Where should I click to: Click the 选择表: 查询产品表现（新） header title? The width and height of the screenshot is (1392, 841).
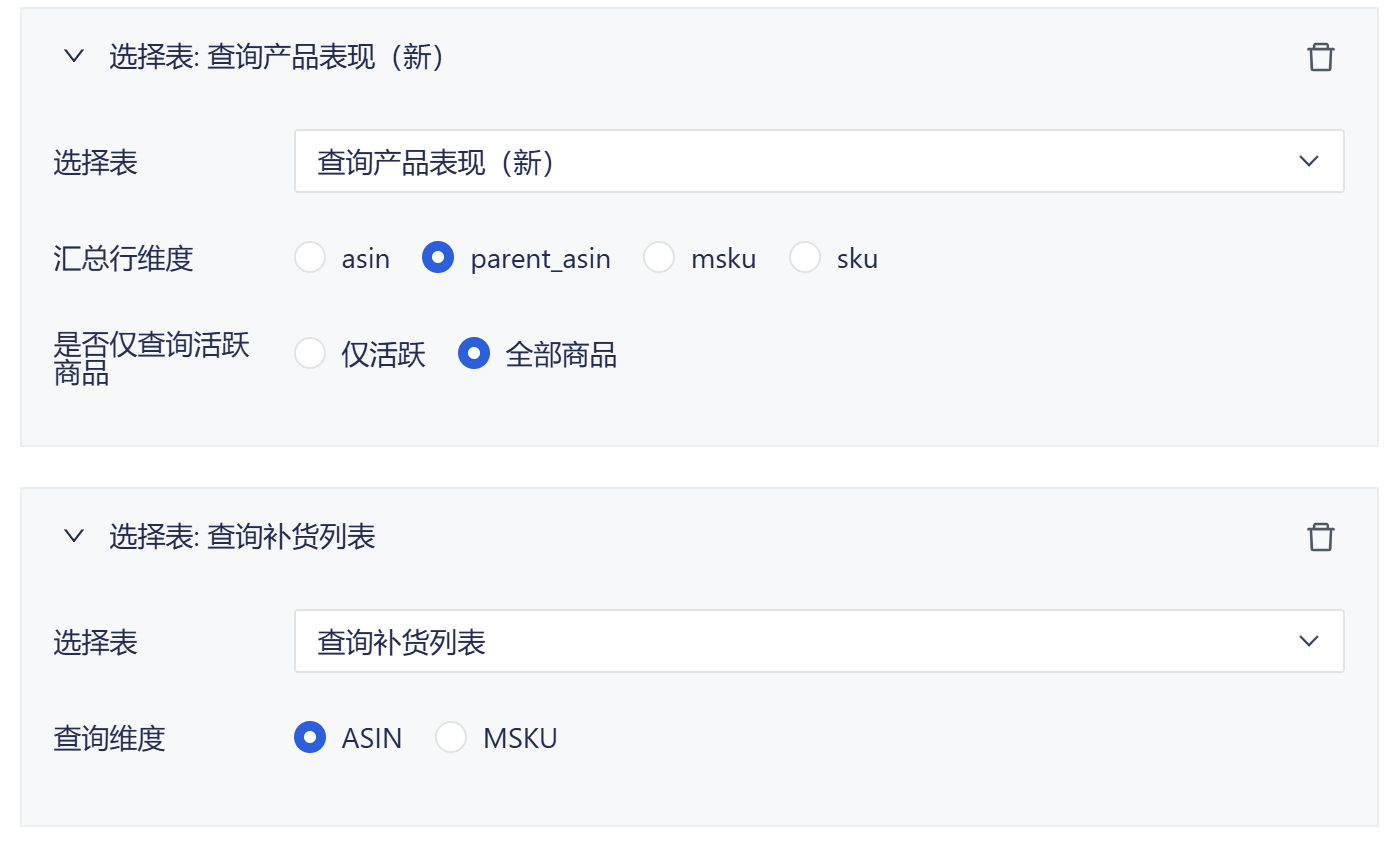click(277, 57)
